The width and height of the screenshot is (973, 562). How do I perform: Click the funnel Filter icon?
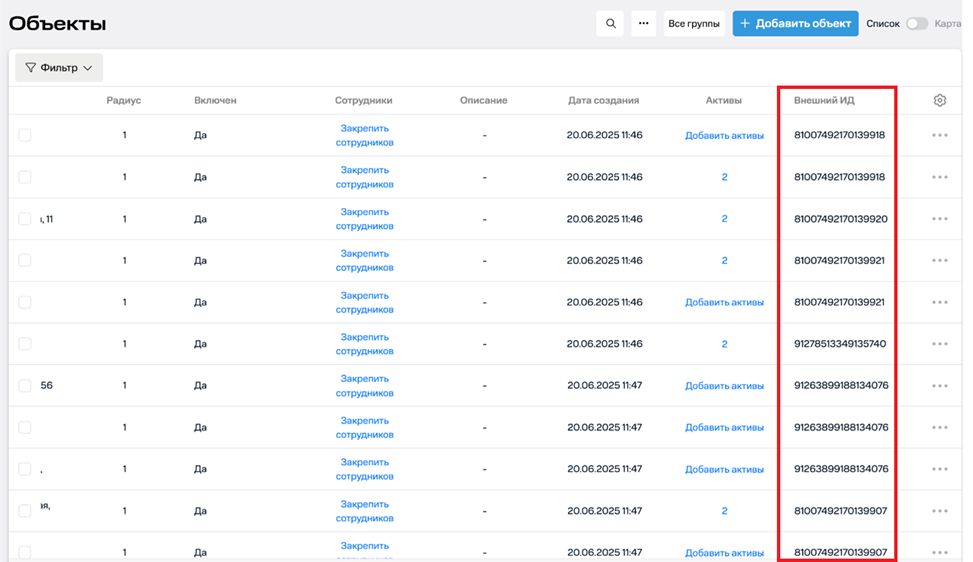pos(30,68)
